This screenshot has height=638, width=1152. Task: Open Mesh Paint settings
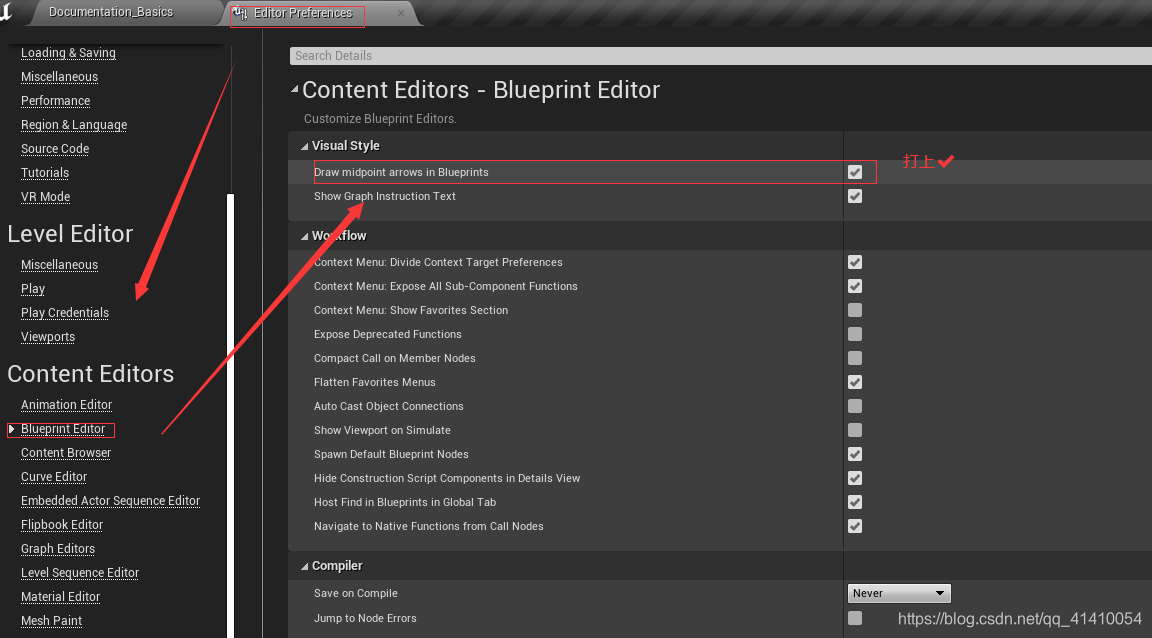coord(51,621)
